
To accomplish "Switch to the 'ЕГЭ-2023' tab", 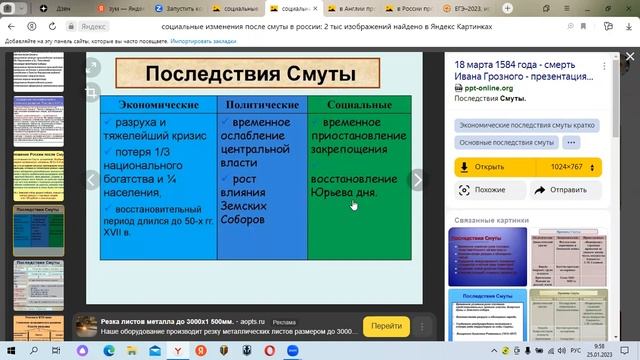I will point(466,8).
